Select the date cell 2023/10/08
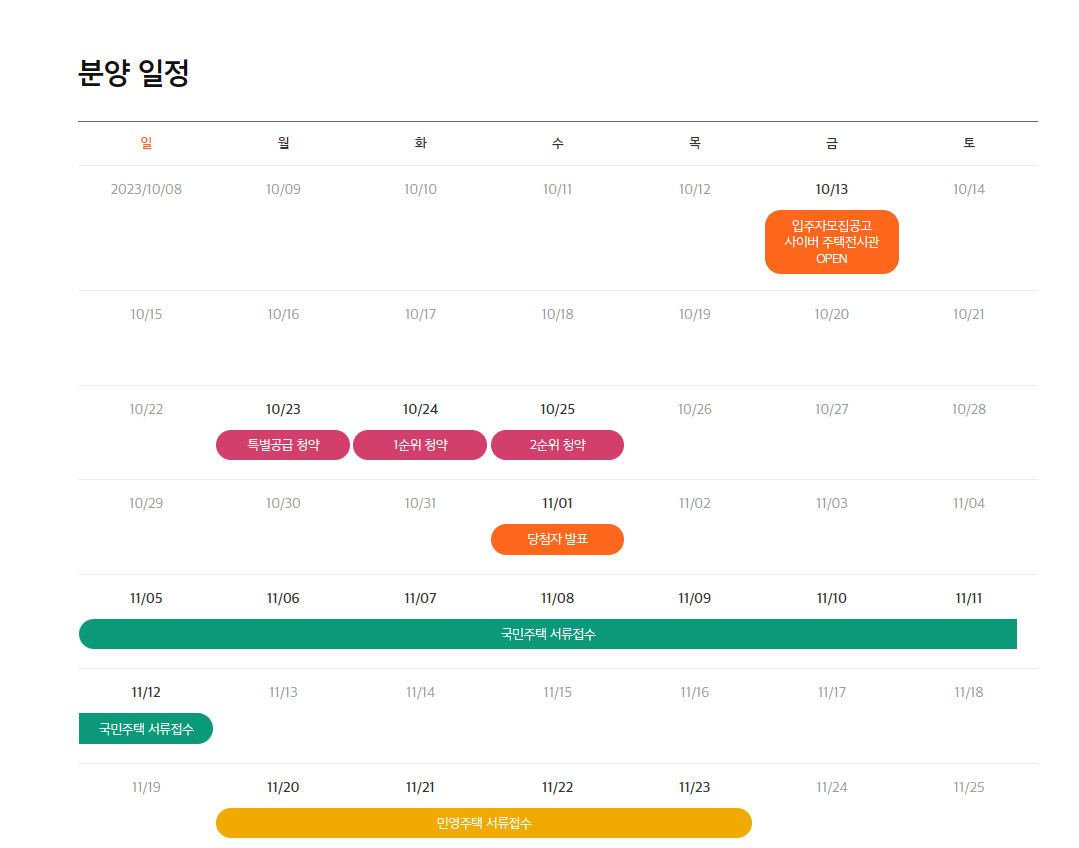This screenshot has width=1079, height=848. pos(146,189)
